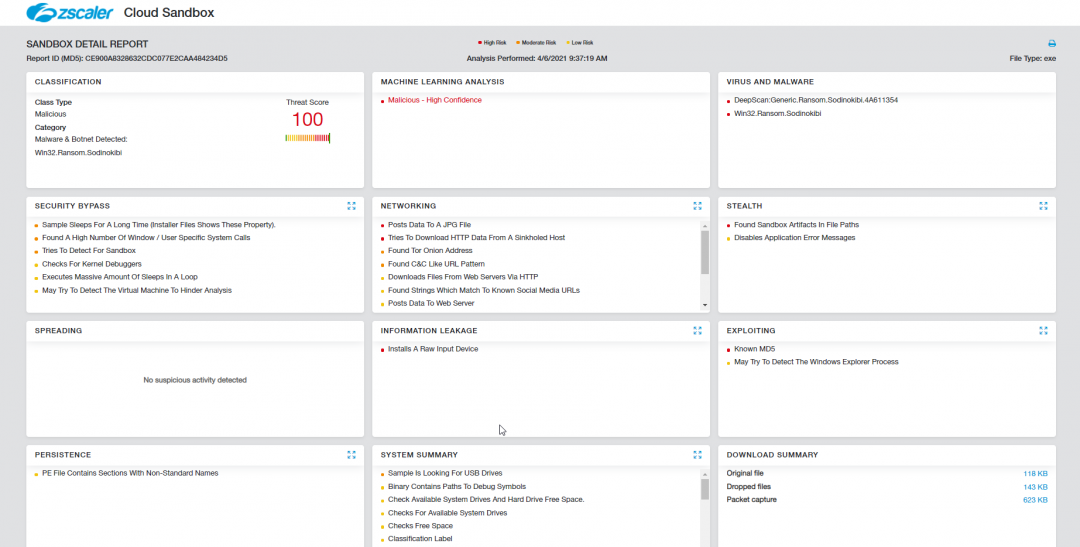
Task: Click the Zscaler logo
Action: click(70, 13)
